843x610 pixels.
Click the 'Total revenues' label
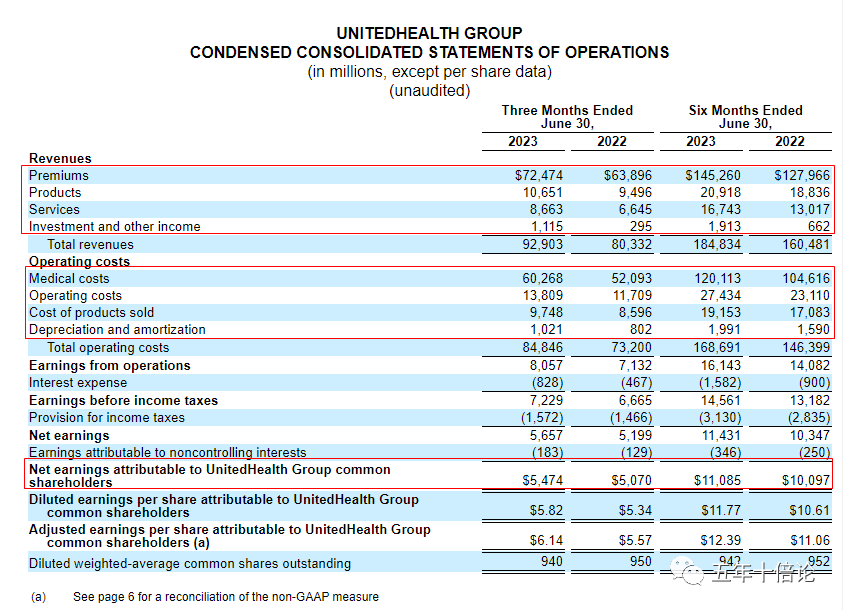coord(90,245)
